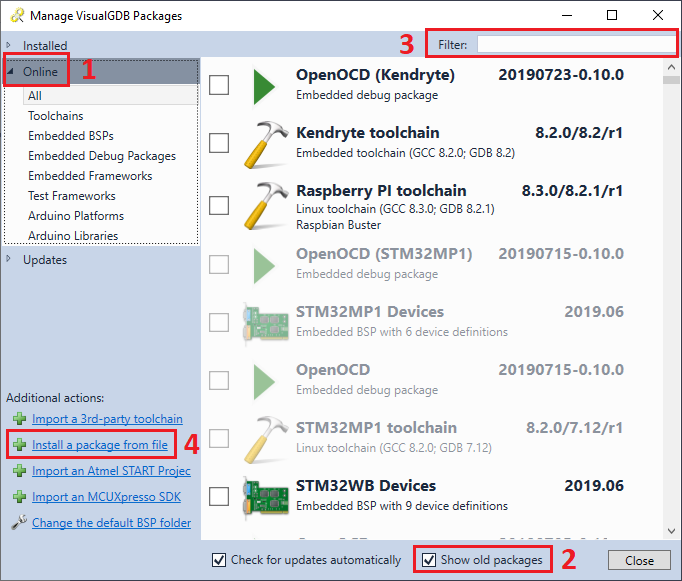Image resolution: width=682 pixels, height=581 pixels.
Task: Select the STM32WB Devices package title
Action: [x=366, y=486]
